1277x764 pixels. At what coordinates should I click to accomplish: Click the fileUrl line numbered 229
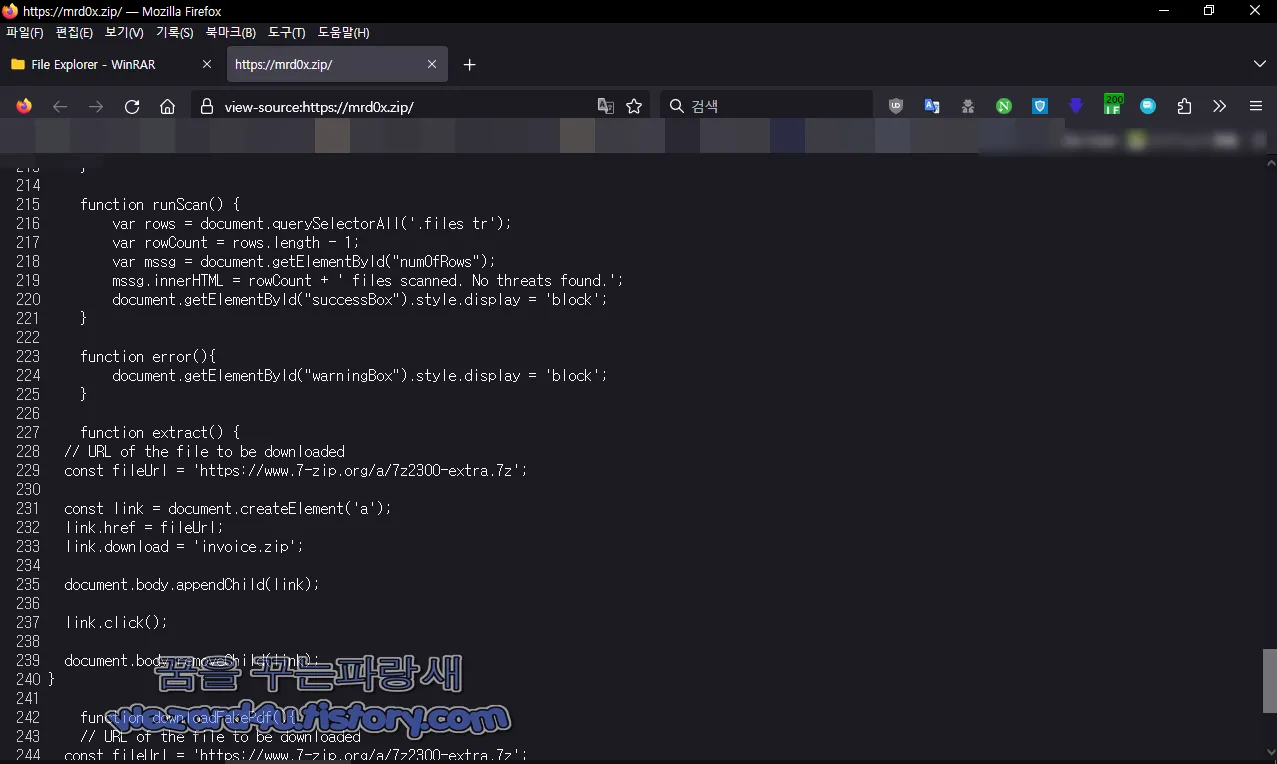tap(295, 470)
